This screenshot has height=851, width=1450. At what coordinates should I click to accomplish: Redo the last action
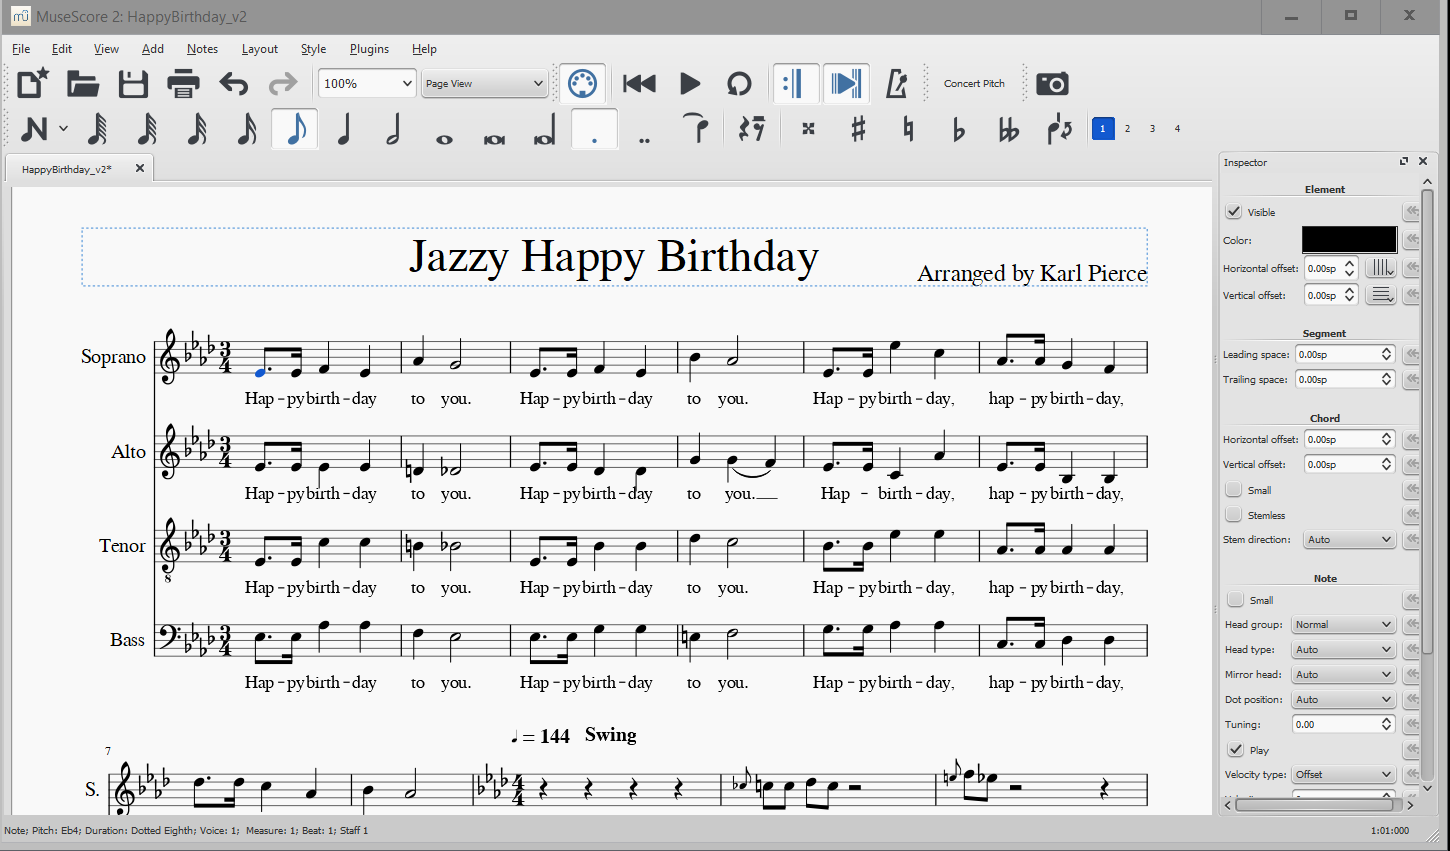283,83
